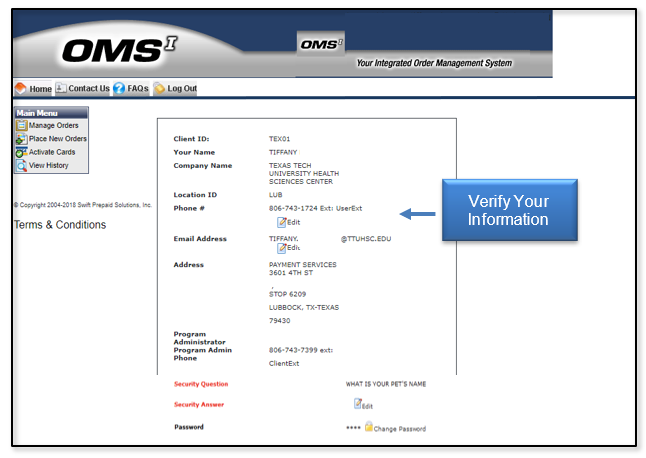
Task: Click the Program Administrator label
Action: 199,338
